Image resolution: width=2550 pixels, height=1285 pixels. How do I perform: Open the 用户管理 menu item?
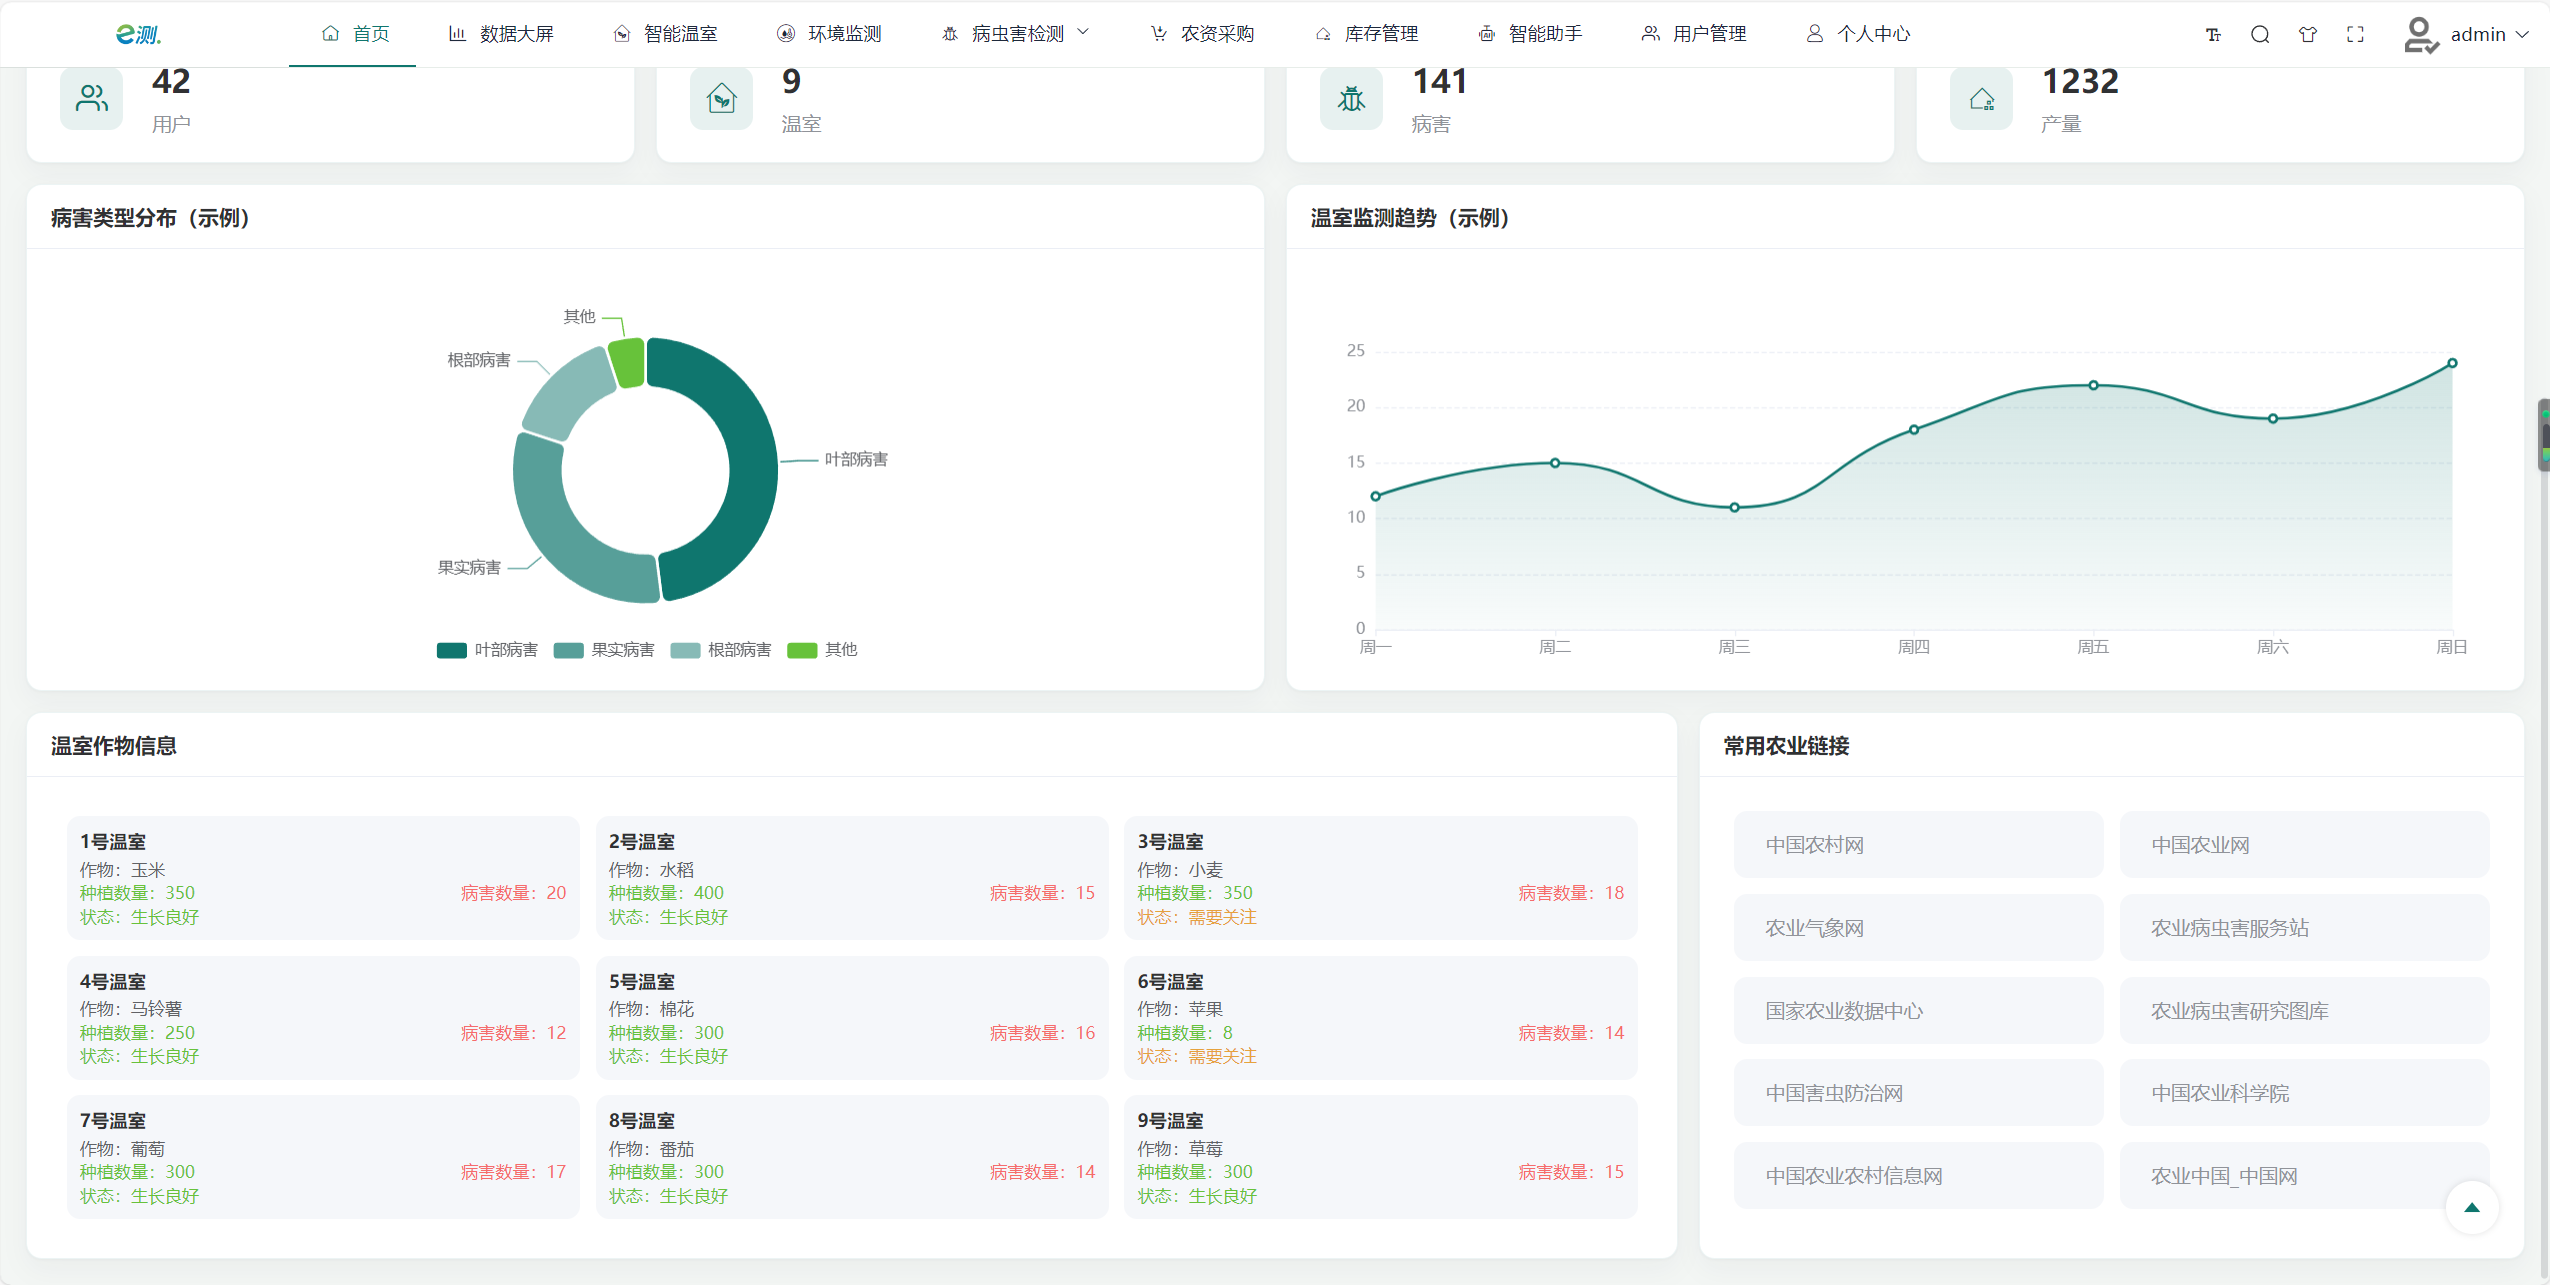(x=1694, y=34)
